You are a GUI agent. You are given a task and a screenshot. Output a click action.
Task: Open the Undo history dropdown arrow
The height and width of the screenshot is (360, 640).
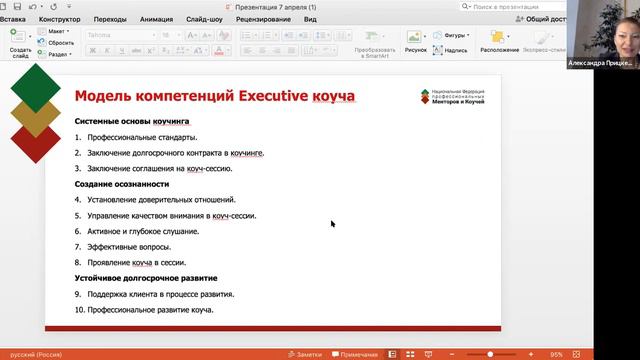(x=42, y=7)
